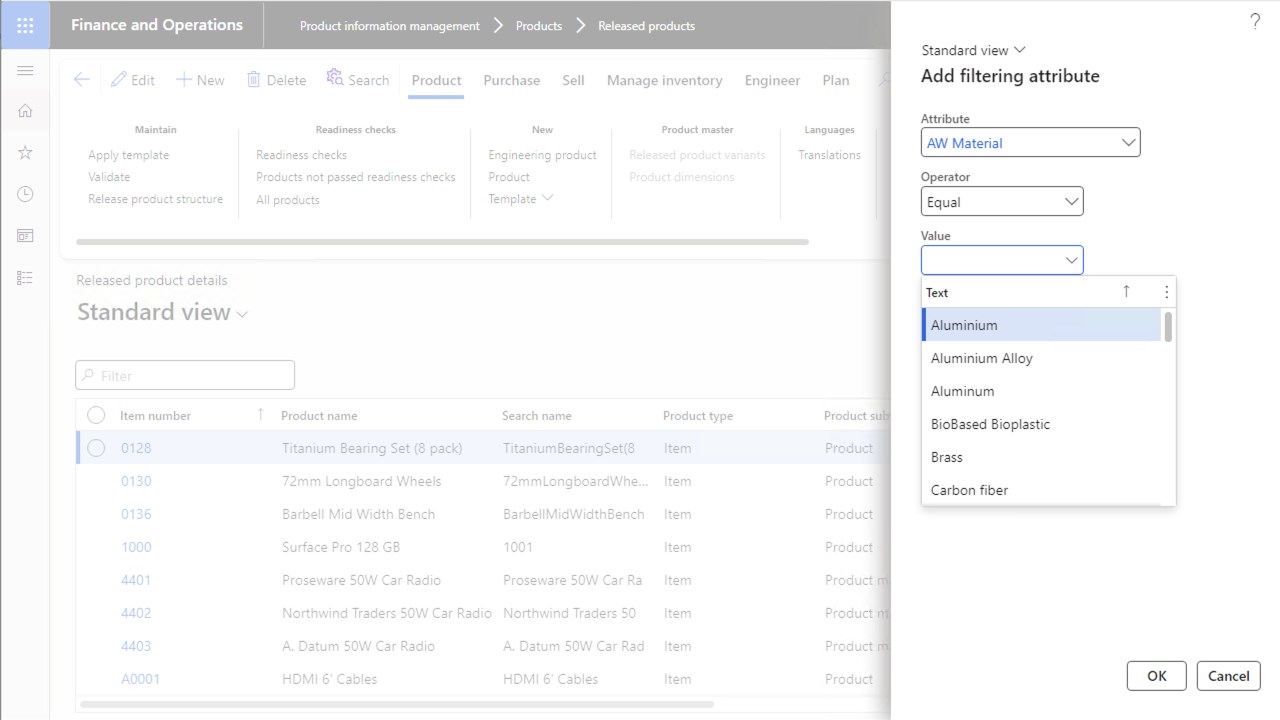Select the row 0128 radio circle
Screen dimensions: 1280x720
pyautogui.click(x=96, y=448)
